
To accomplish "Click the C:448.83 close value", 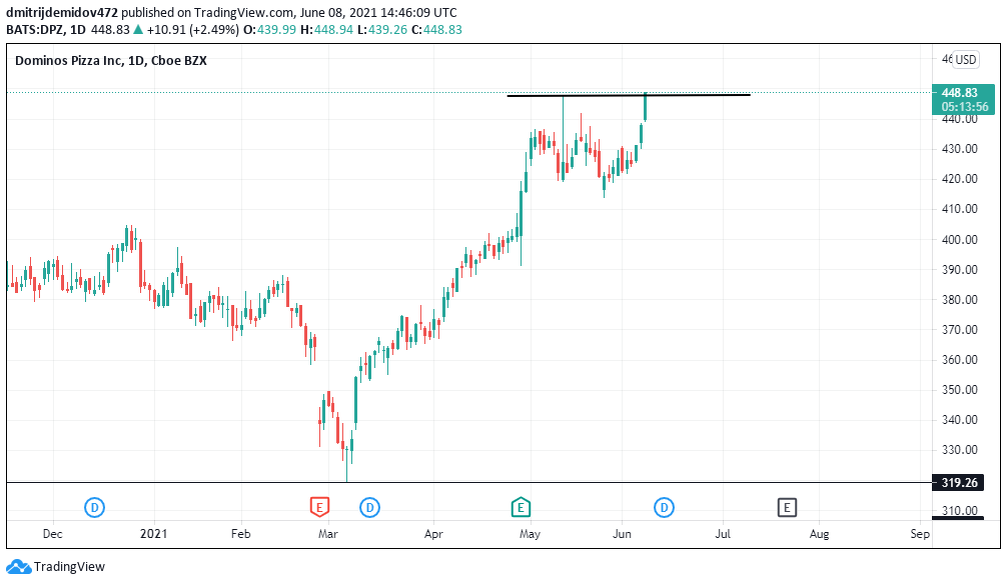I will 437,30.
